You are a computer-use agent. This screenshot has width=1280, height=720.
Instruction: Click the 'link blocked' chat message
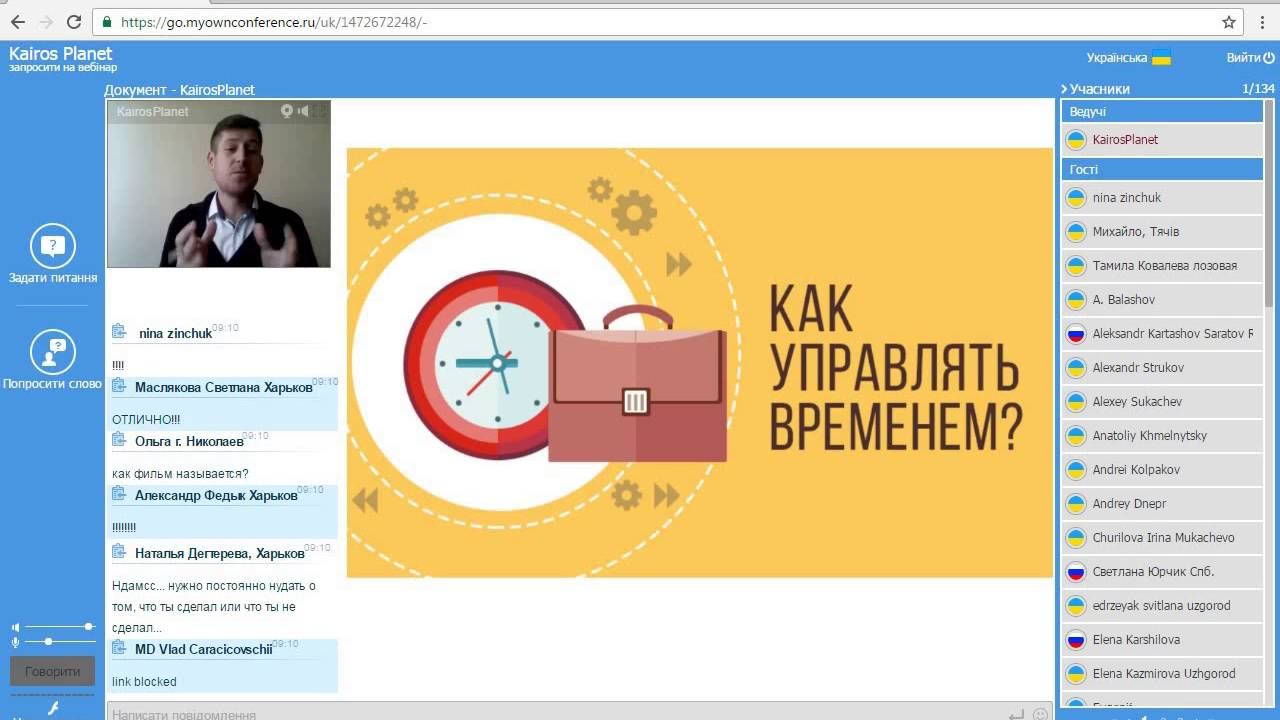[x=144, y=682]
